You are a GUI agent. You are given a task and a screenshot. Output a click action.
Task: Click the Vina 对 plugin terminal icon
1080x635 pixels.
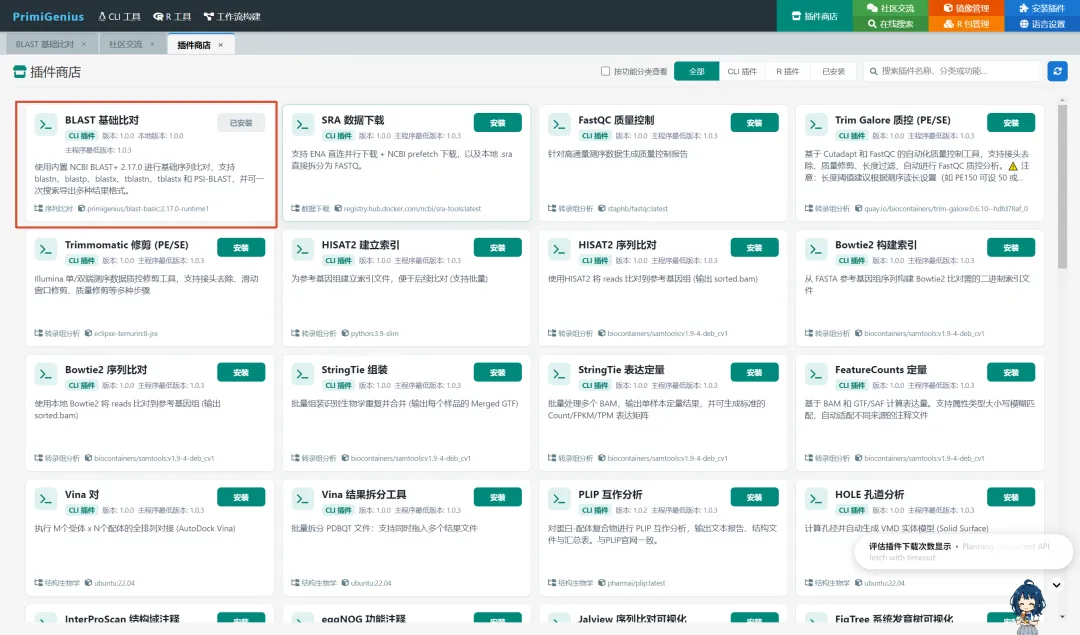coord(45,499)
